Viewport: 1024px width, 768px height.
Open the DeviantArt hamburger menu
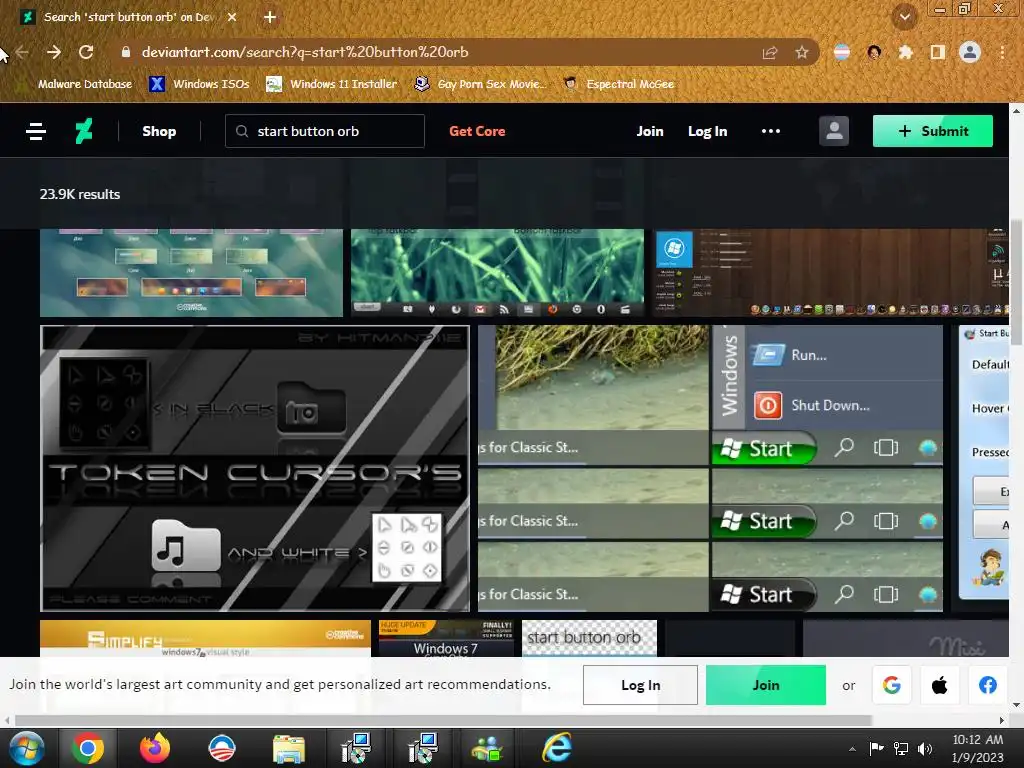tap(36, 131)
